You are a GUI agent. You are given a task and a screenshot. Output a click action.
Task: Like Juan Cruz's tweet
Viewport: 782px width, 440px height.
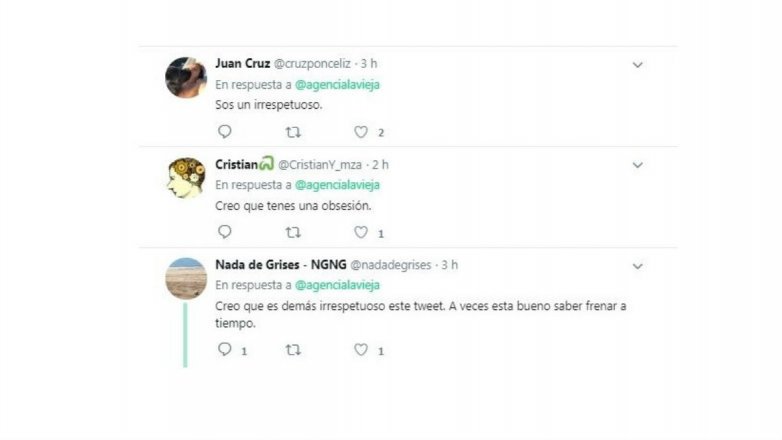(x=361, y=131)
